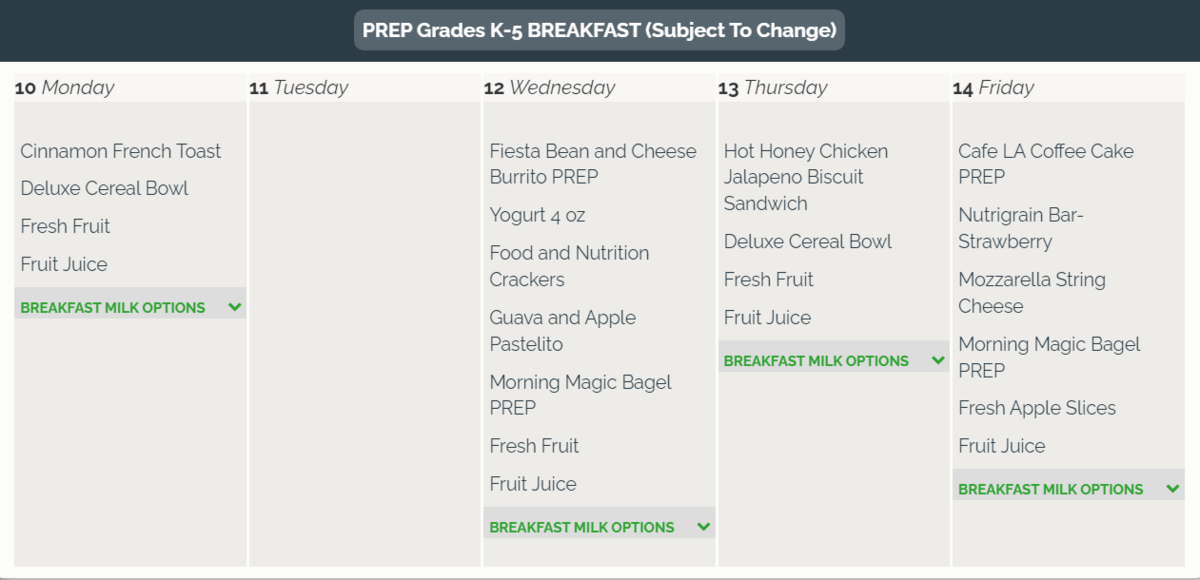This screenshot has width=1200, height=580.
Task: Select Mozzarella String Cheese item
Action: [x=1031, y=292]
